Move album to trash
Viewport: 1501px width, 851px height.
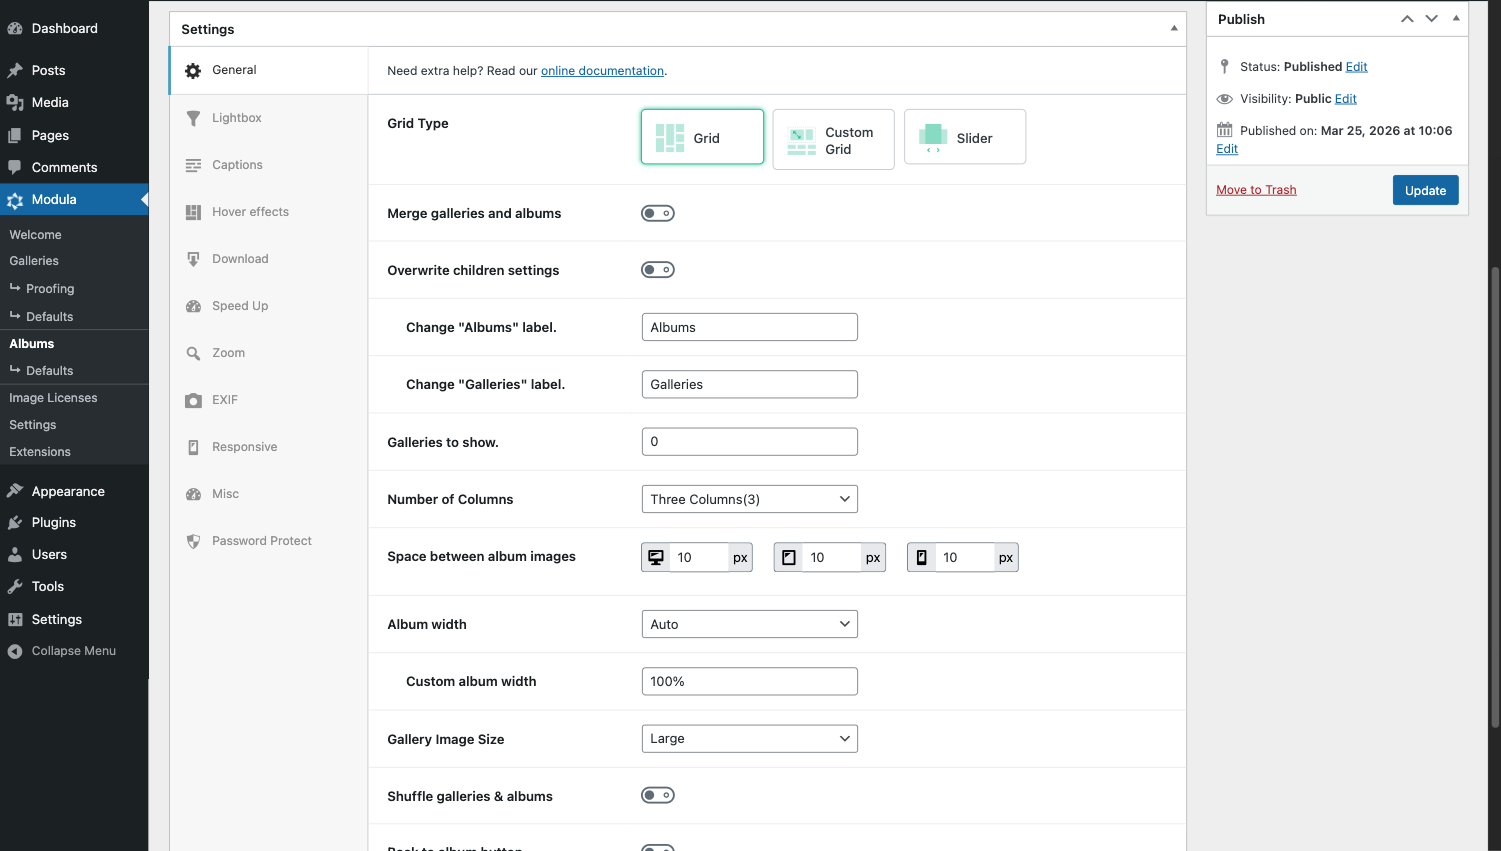1256,190
